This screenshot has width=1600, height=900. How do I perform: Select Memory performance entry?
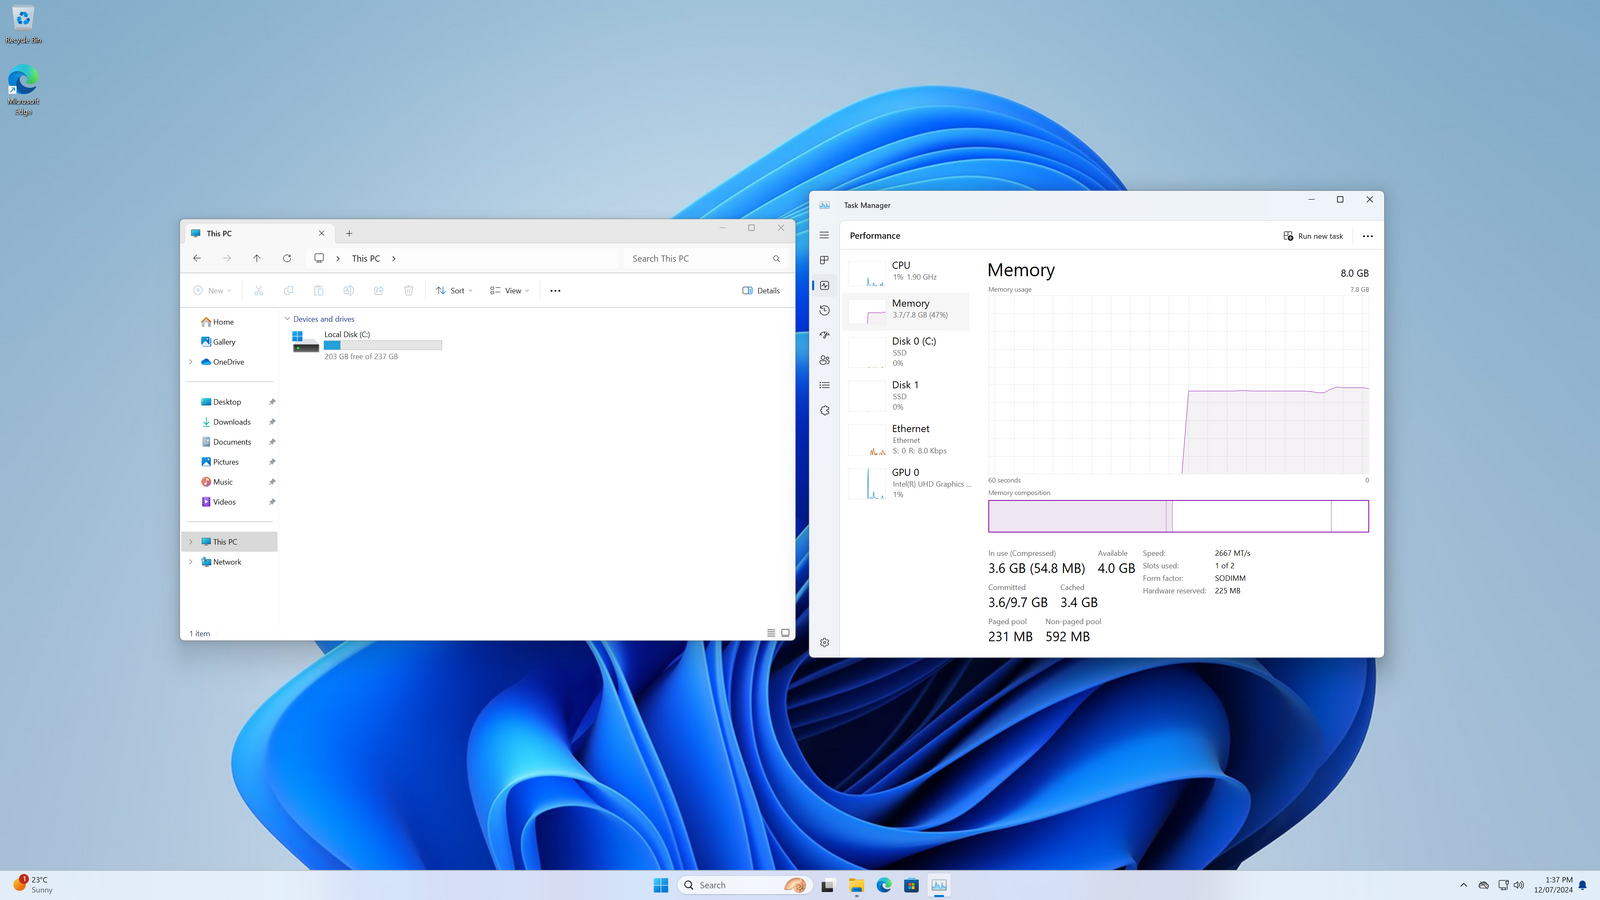(x=908, y=310)
